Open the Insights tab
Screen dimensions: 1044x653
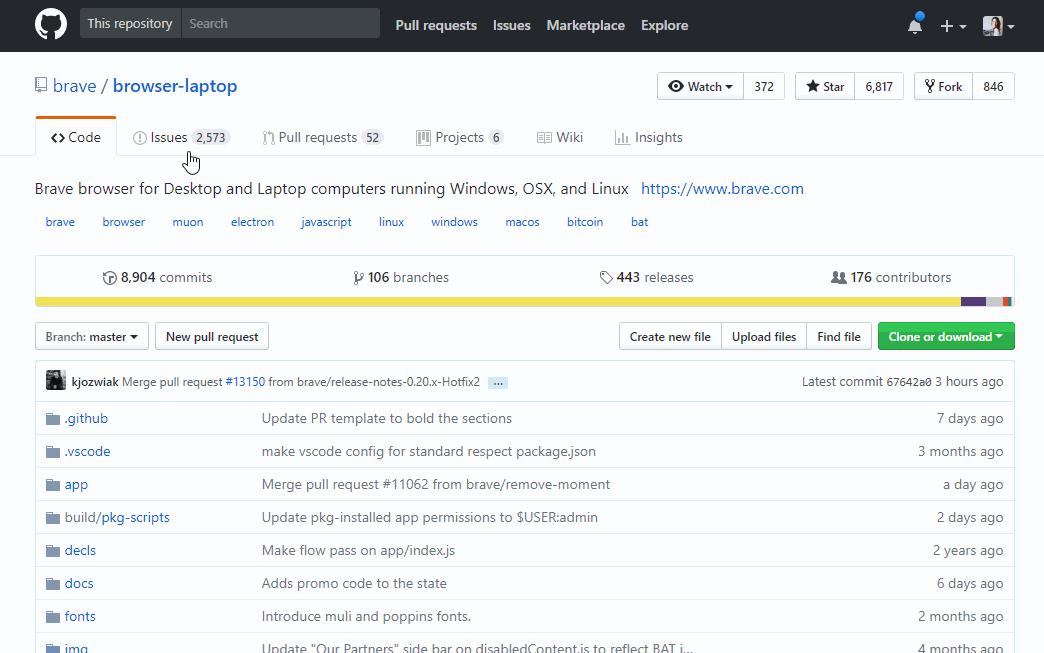[x=649, y=137]
